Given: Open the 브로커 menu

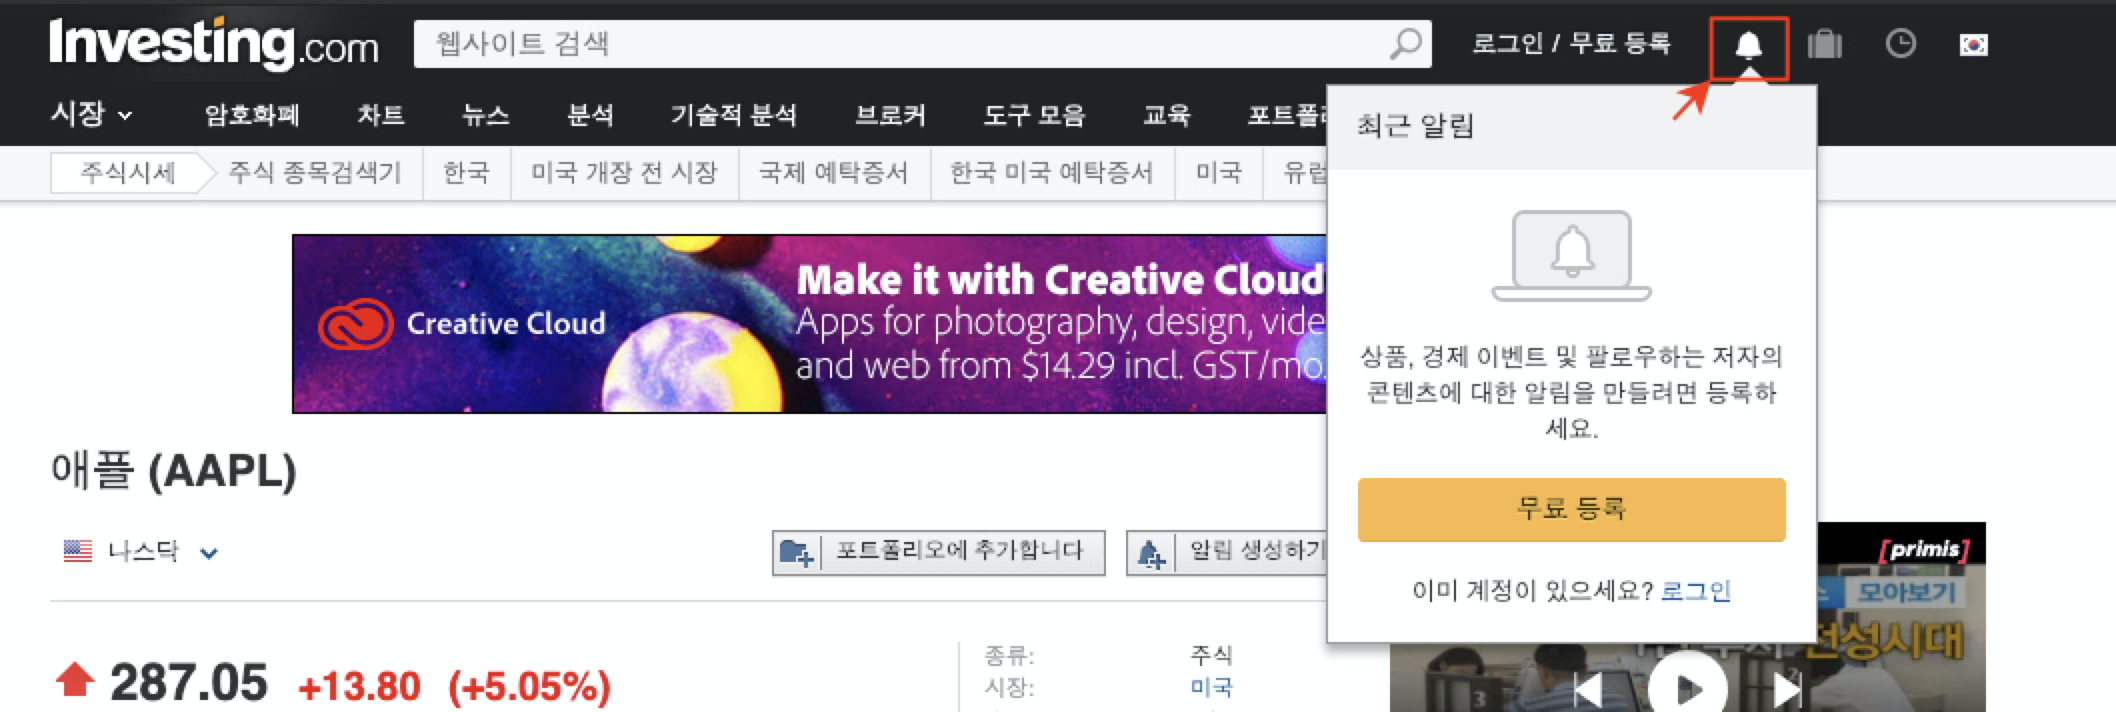Looking at the screenshot, I should (890, 115).
